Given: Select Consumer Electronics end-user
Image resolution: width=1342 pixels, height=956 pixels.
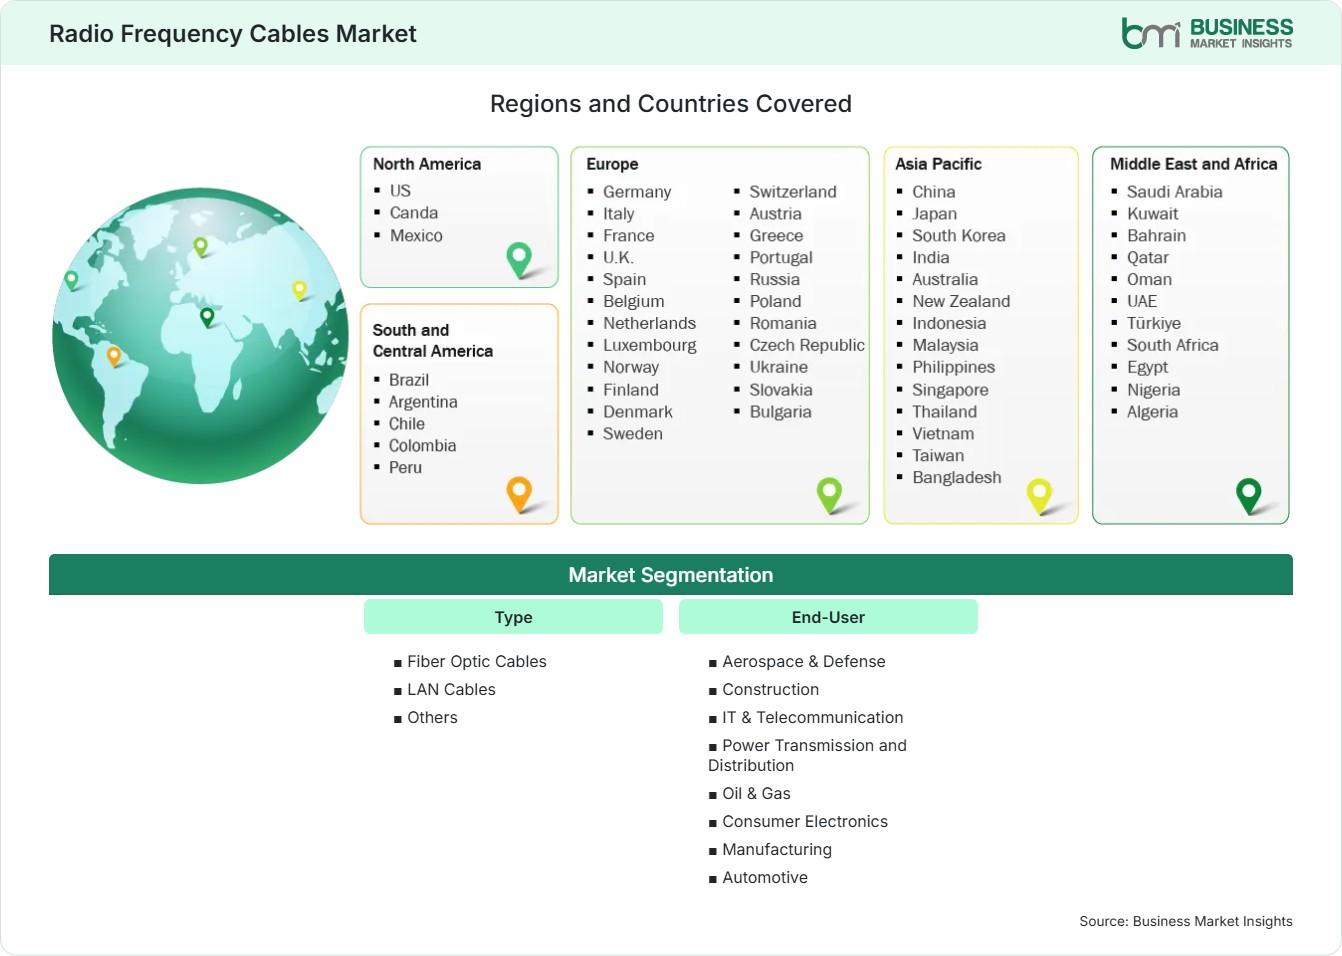Looking at the screenshot, I should [805, 821].
